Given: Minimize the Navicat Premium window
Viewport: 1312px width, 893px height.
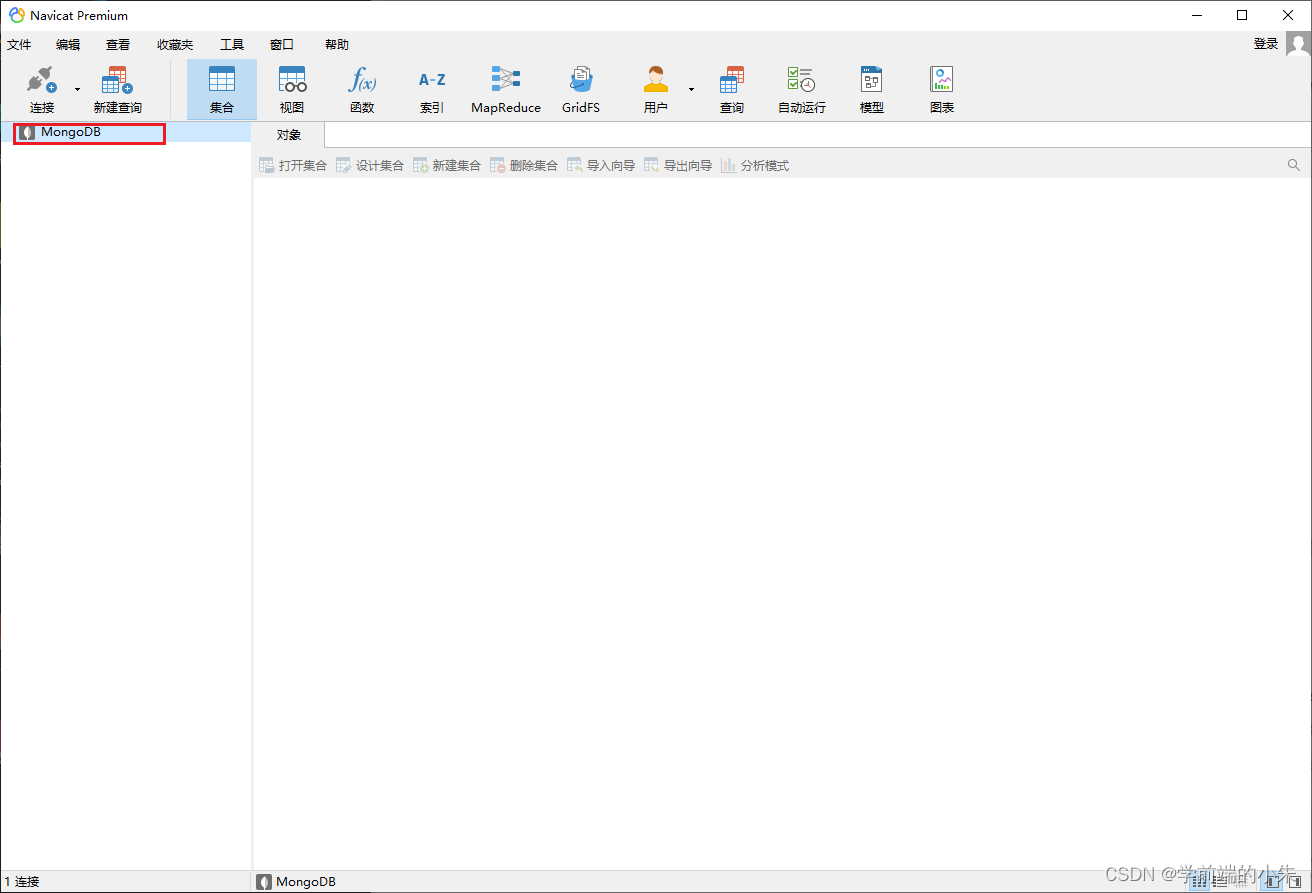Looking at the screenshot, I should (1196, 15).
